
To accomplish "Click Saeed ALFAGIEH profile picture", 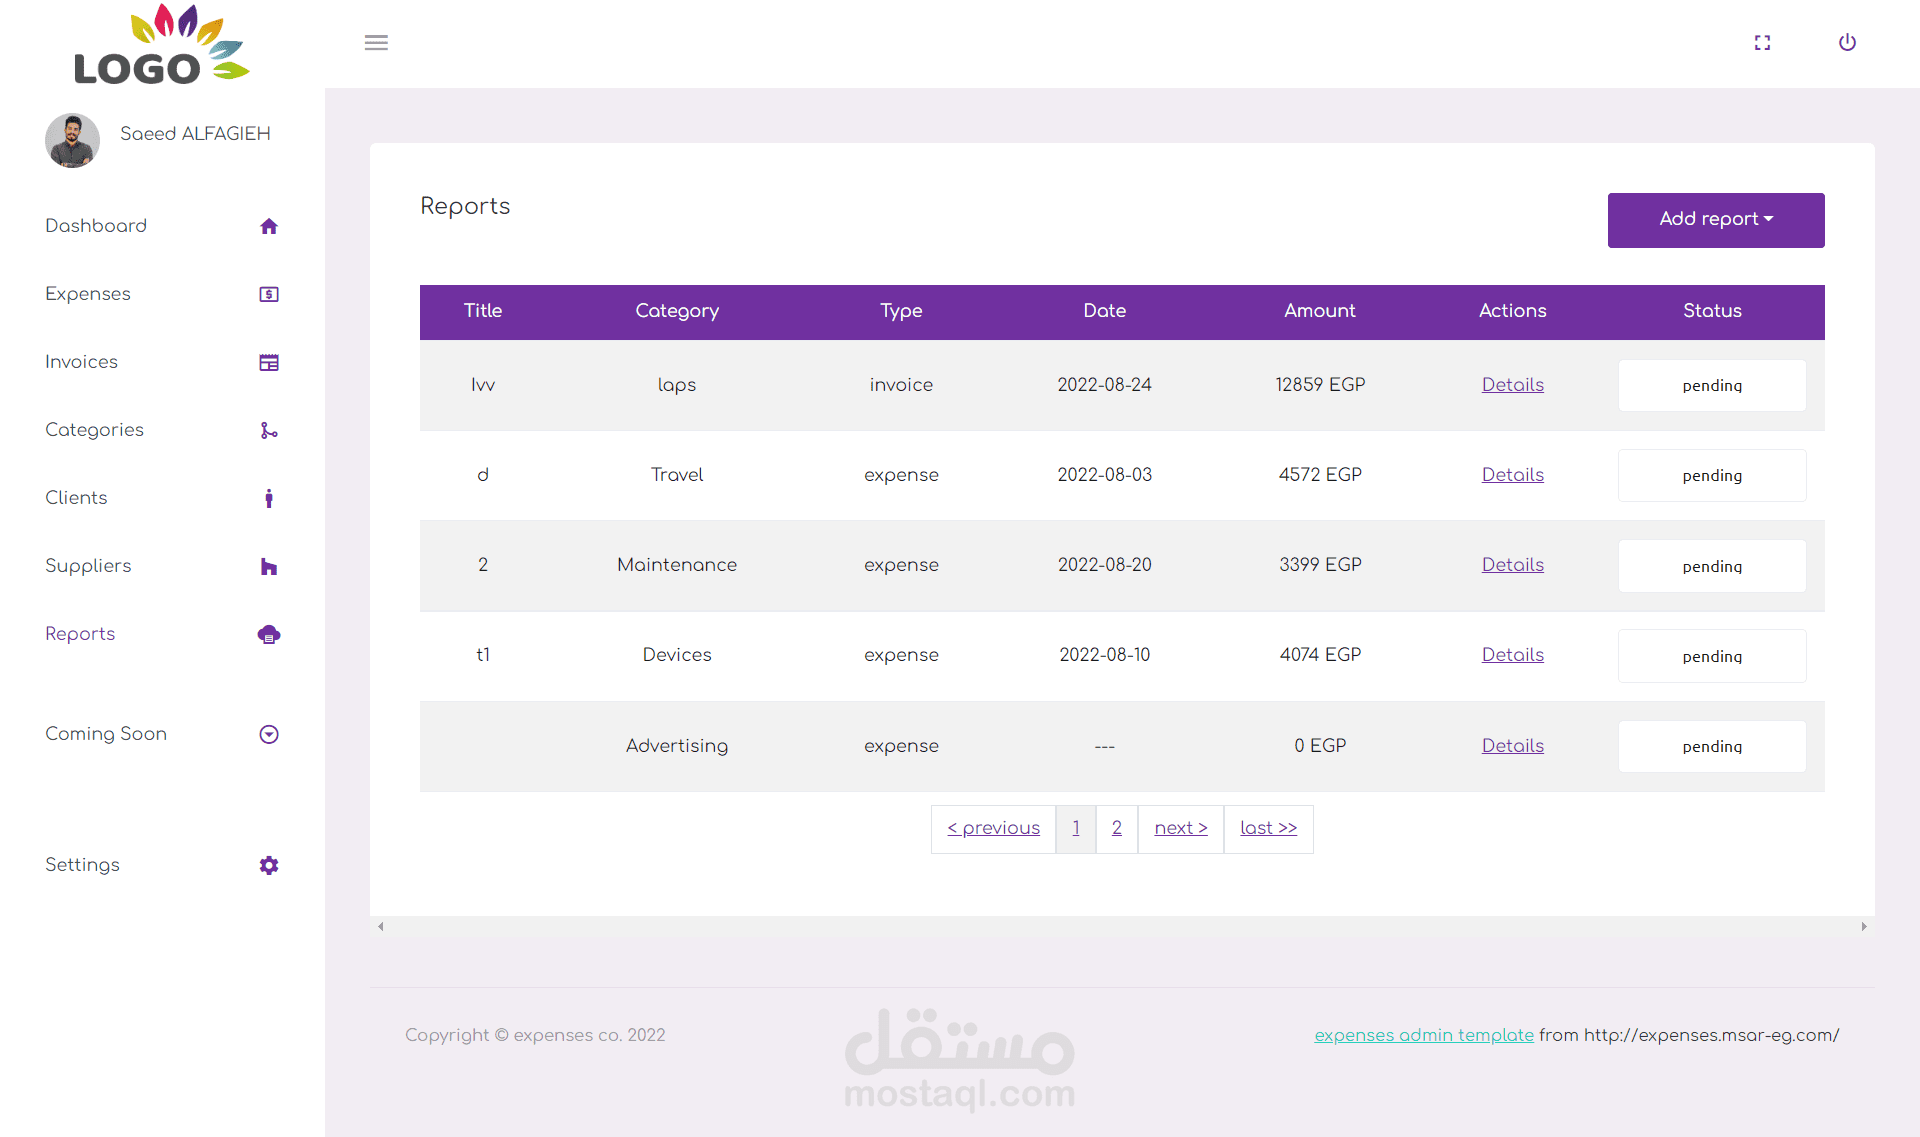I will click(x=72, y=140).
